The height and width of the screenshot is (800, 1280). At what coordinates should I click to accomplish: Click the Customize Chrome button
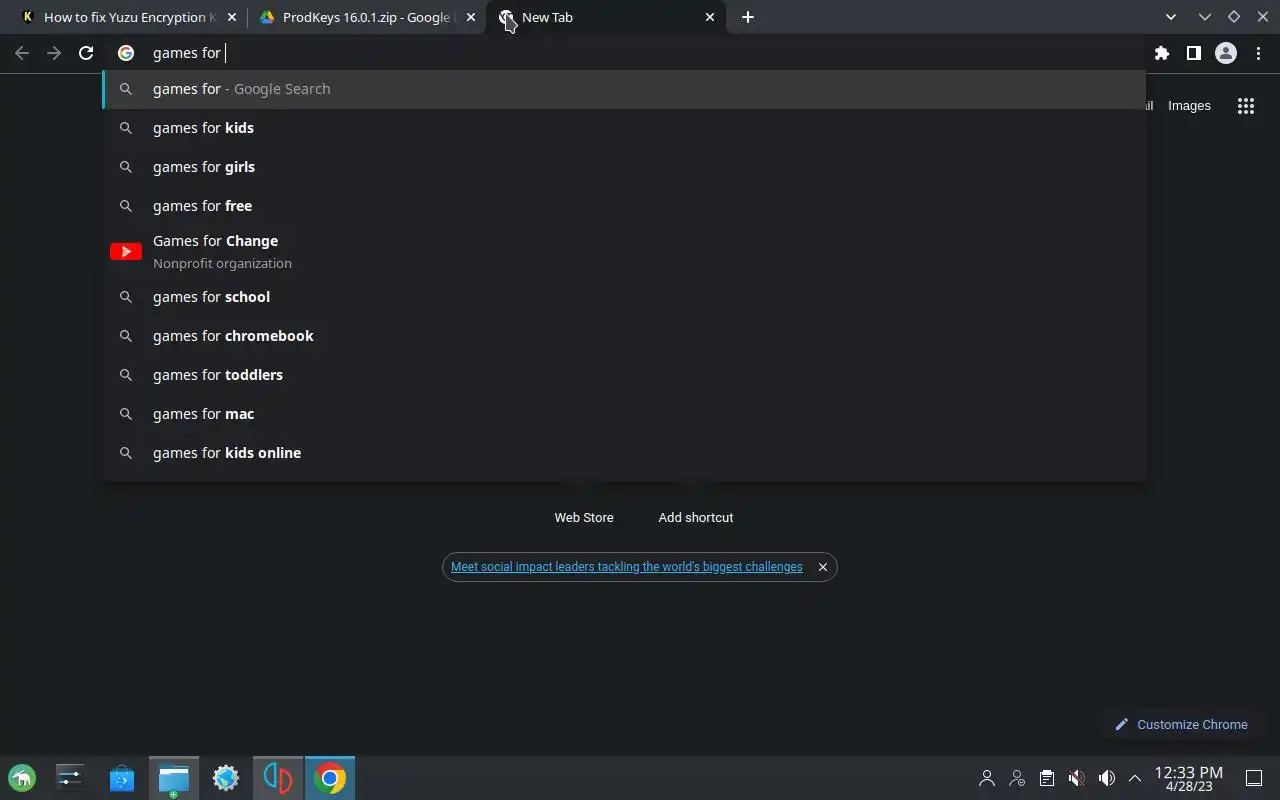(1182, 724)
